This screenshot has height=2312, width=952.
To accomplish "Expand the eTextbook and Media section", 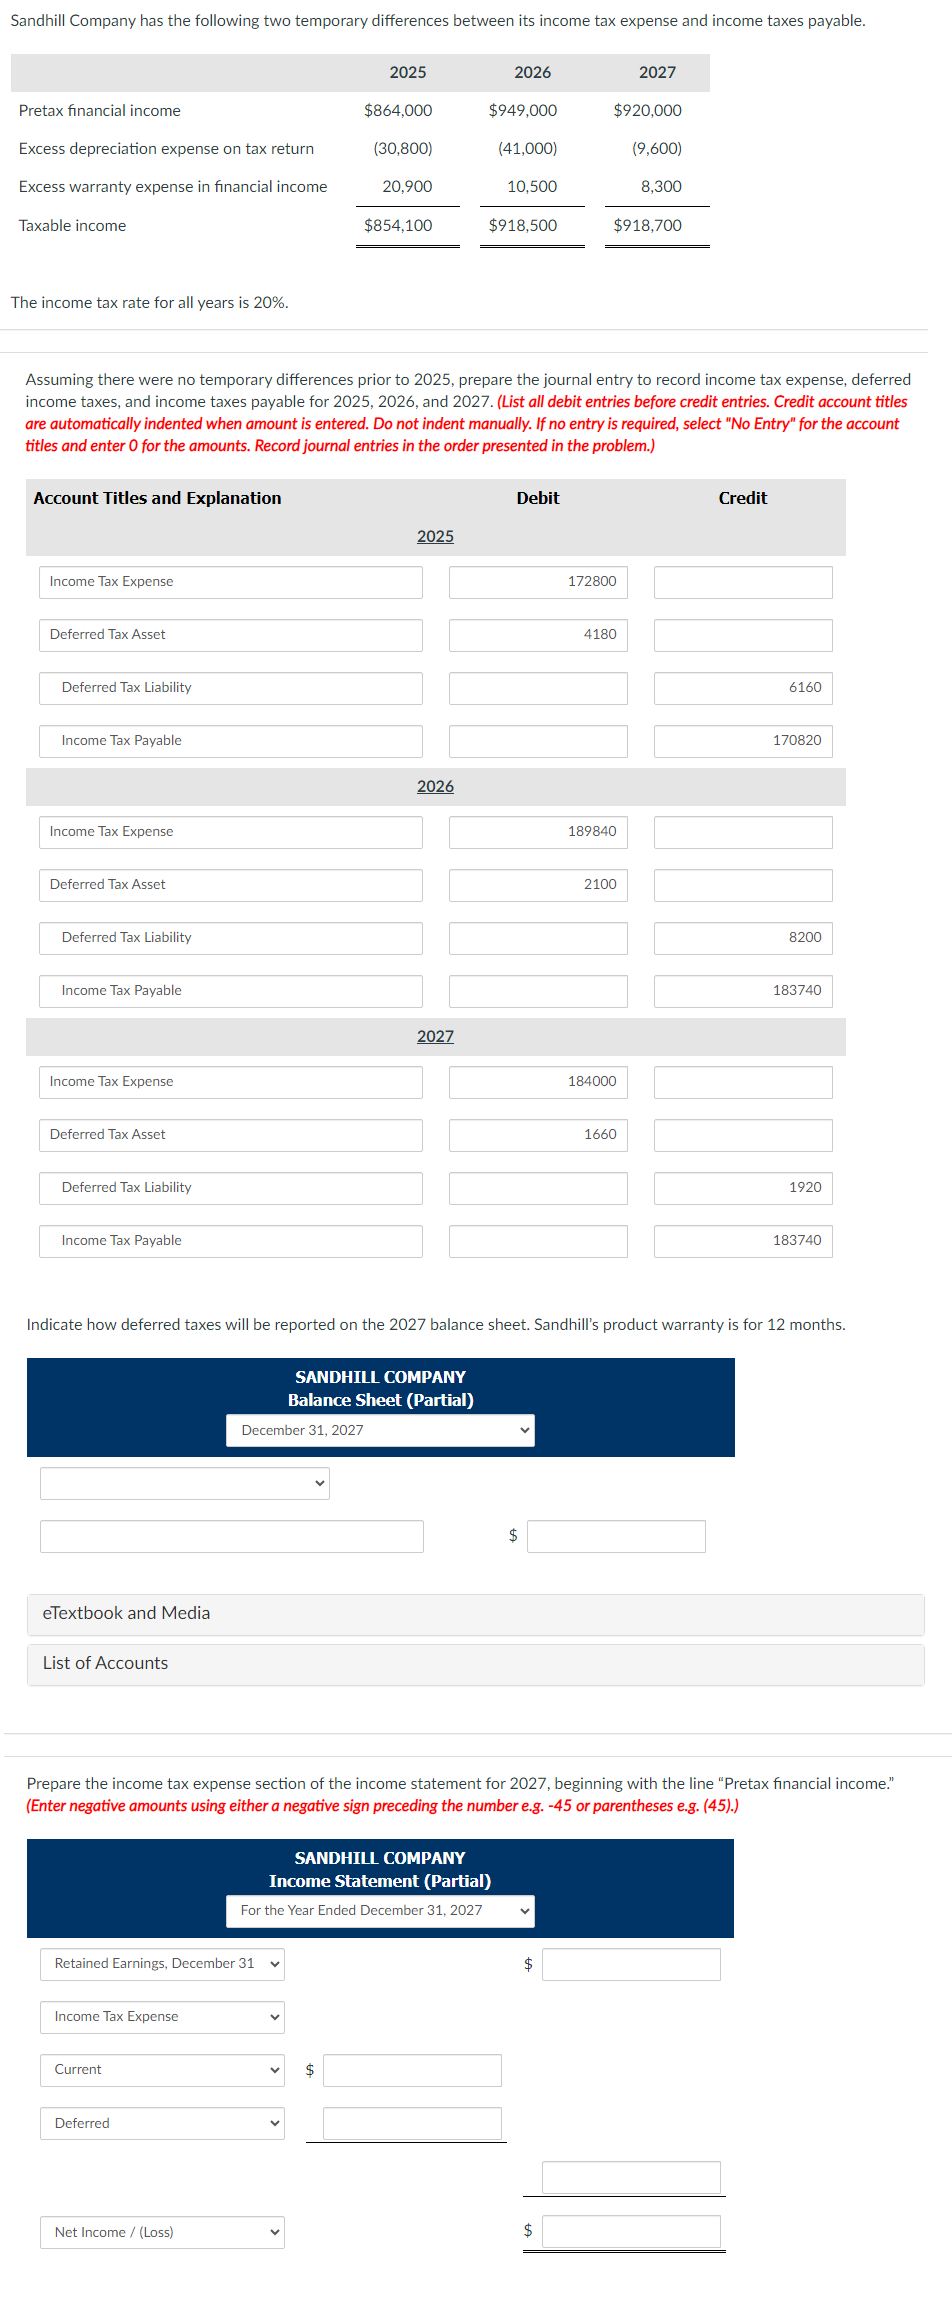I will (125, 1612).
